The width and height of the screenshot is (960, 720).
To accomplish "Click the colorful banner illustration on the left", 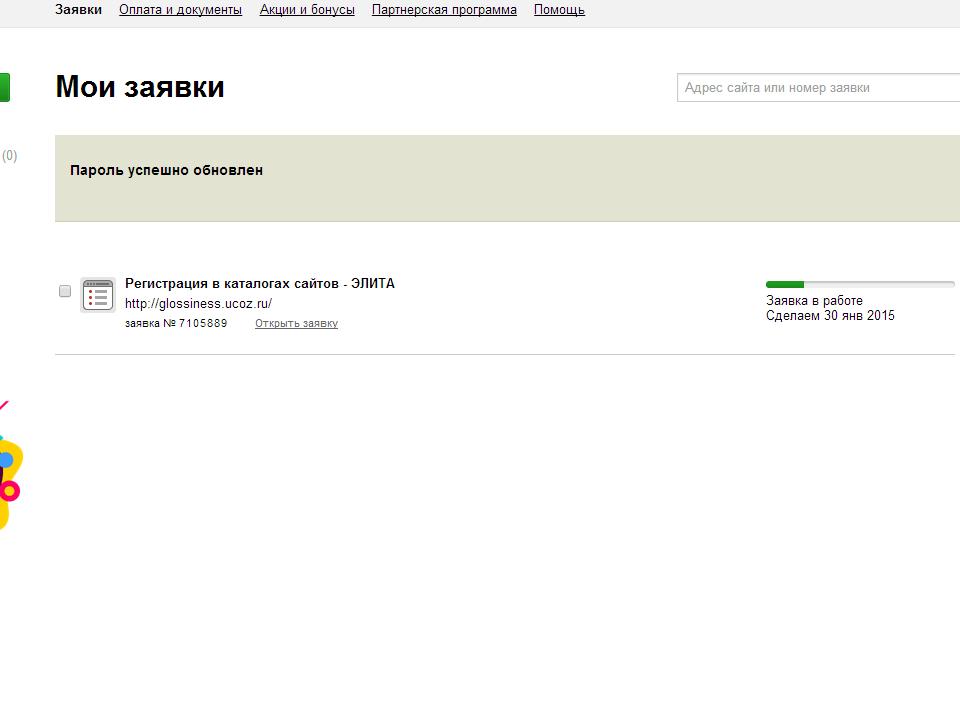I will coord(10,467).
